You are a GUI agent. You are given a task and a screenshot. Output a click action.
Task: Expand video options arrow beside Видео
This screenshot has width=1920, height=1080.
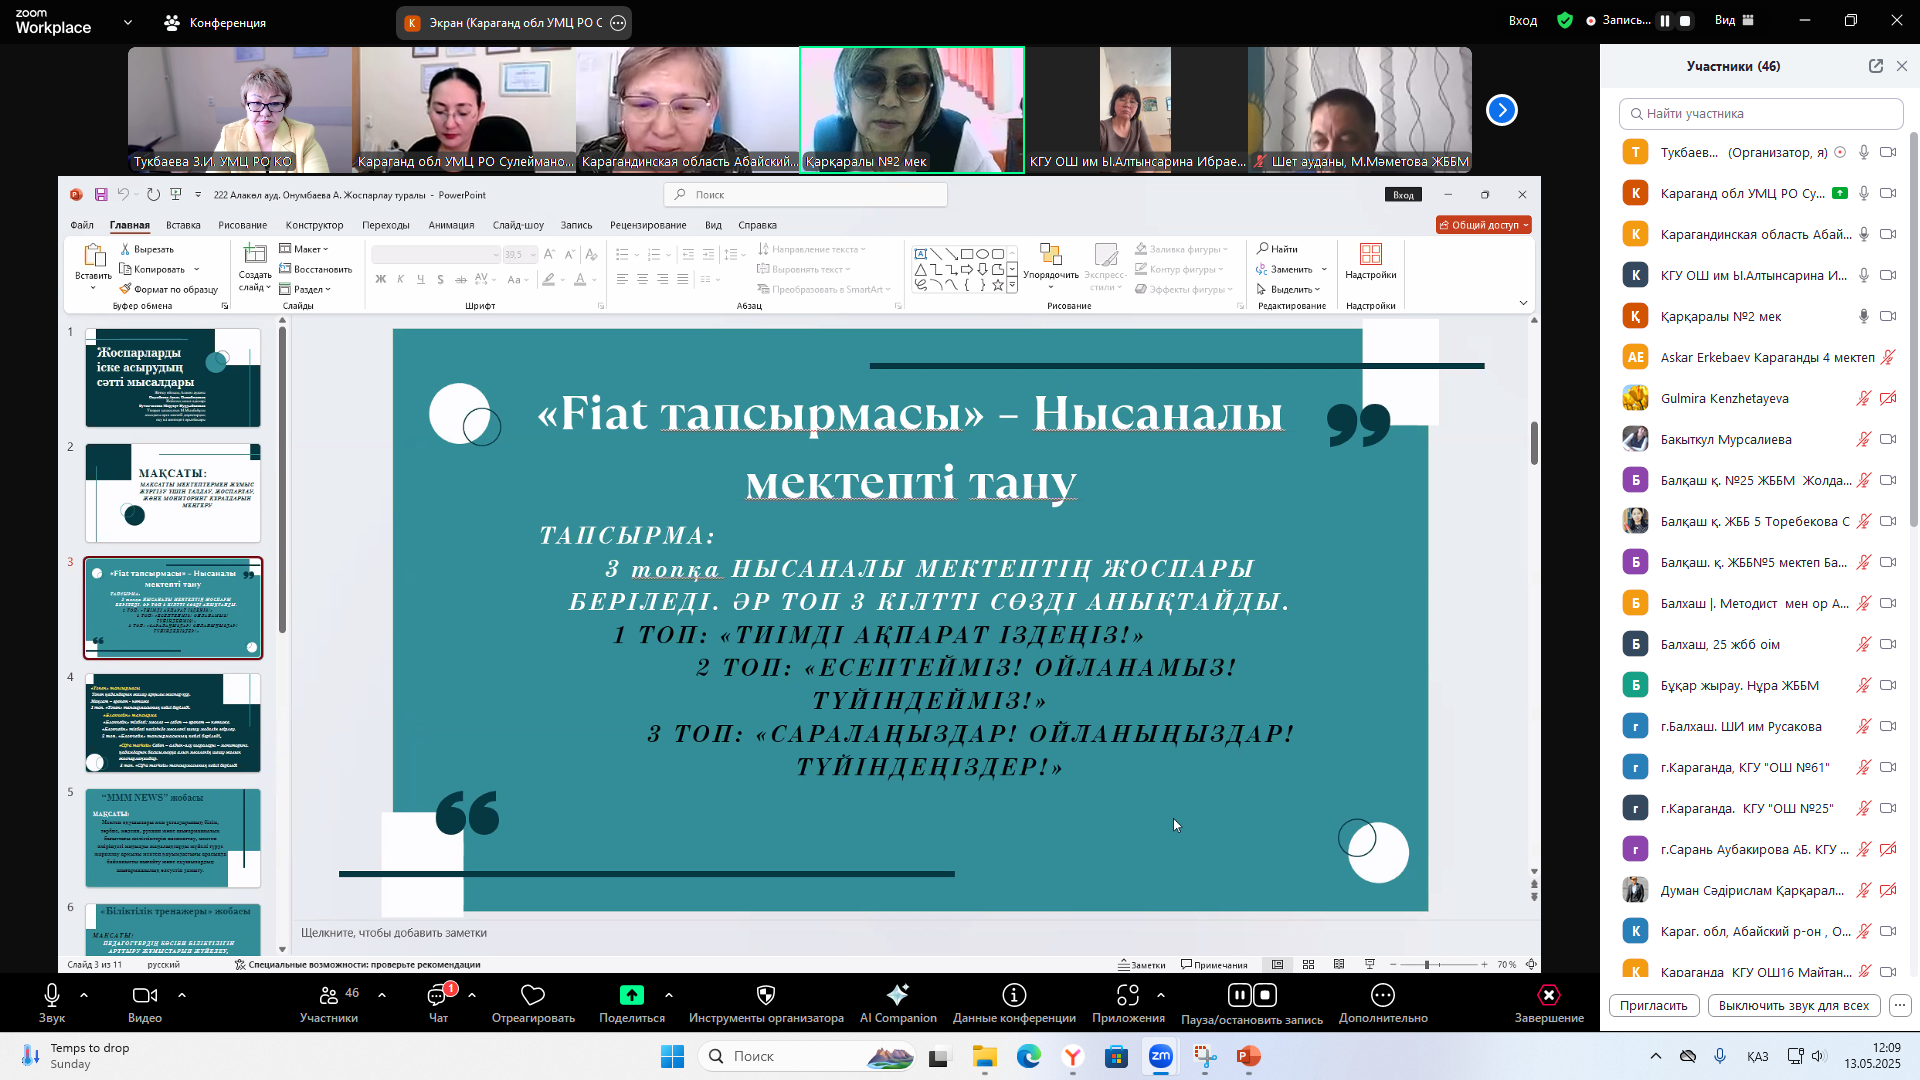[x=182, y=995]
